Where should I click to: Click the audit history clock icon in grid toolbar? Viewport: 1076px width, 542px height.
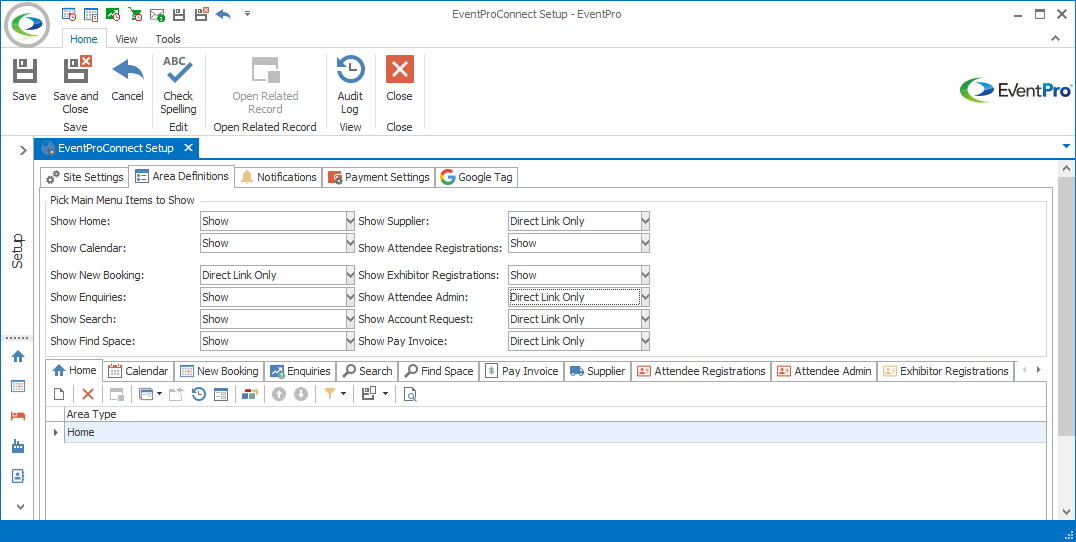[198, 394]
